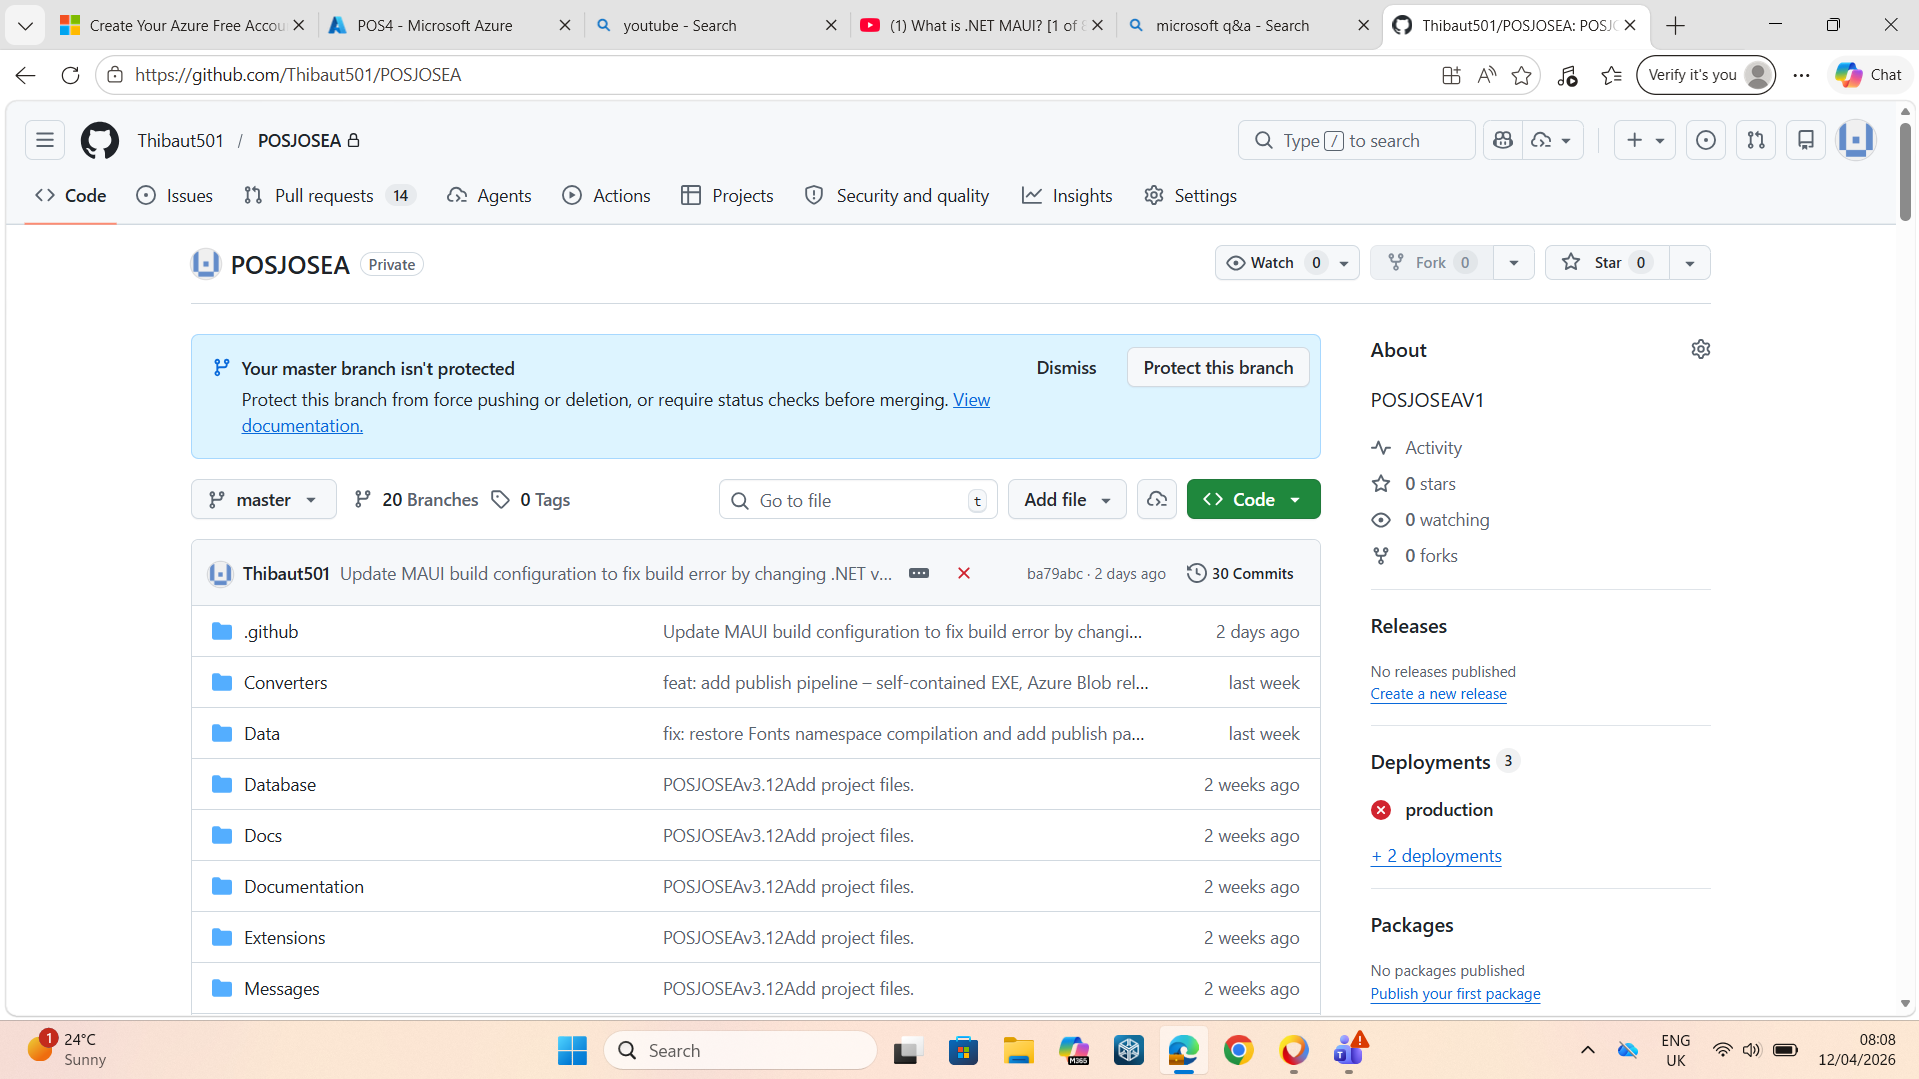
Task: Go to the Actions tab
Action: pos(606,196)
